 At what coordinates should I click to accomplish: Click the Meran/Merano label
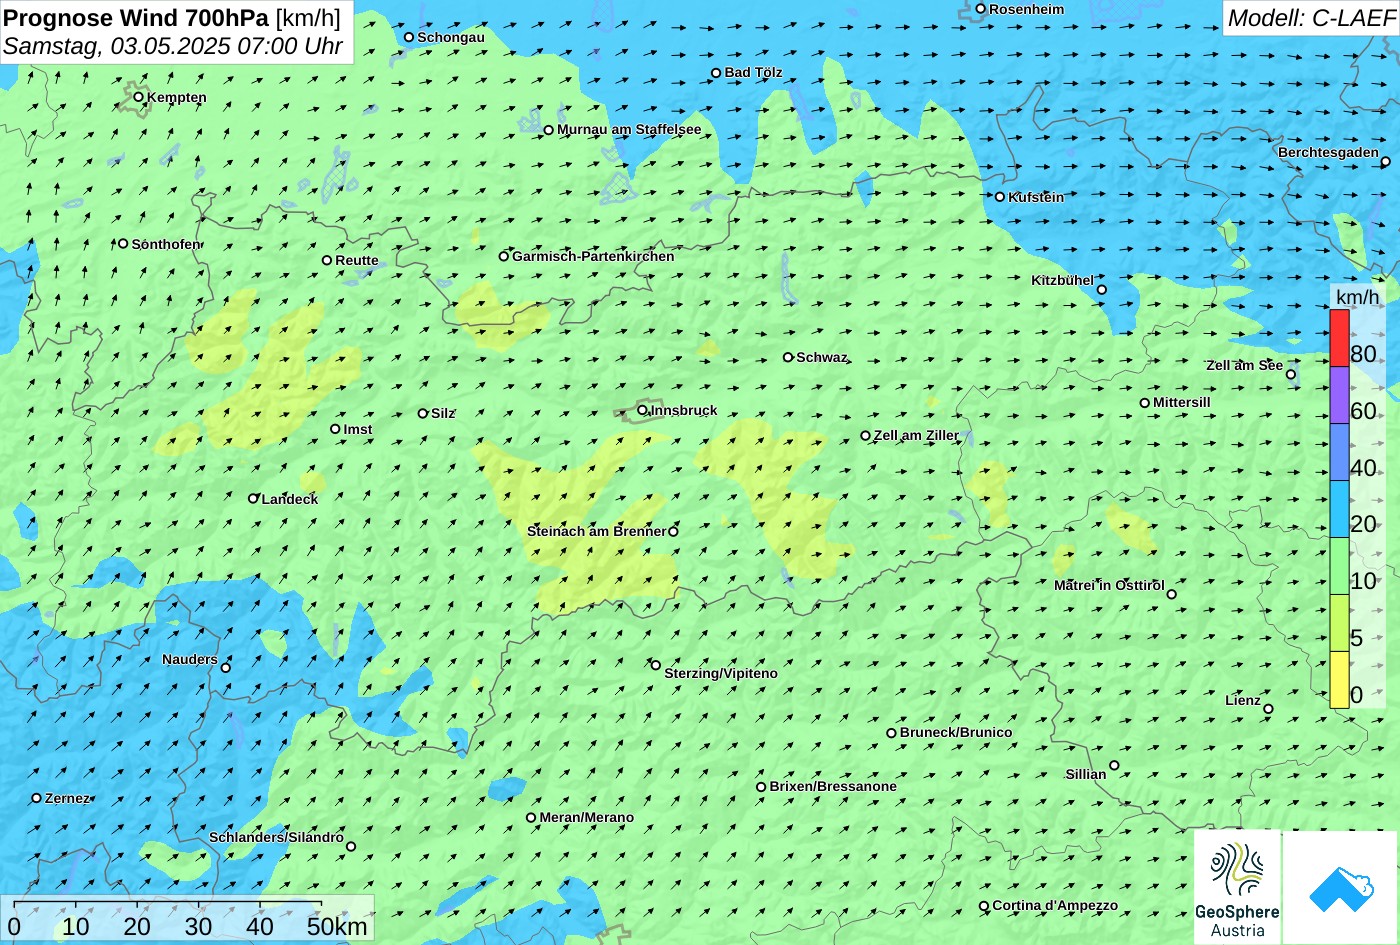587,817
